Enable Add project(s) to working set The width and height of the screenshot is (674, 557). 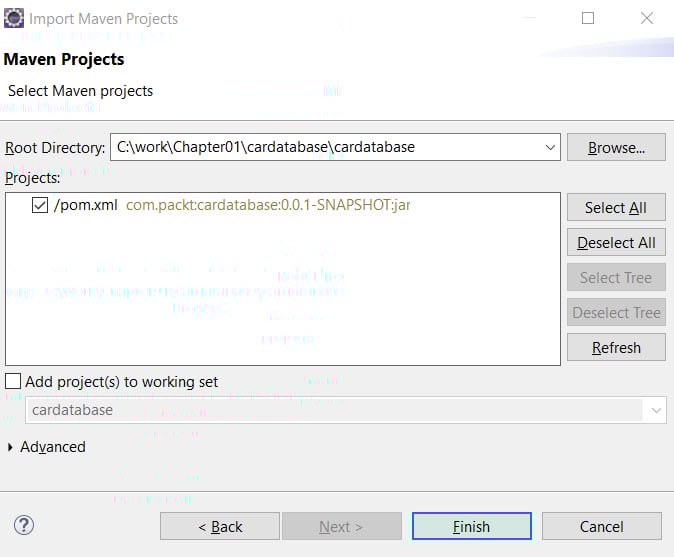point(13,381)
